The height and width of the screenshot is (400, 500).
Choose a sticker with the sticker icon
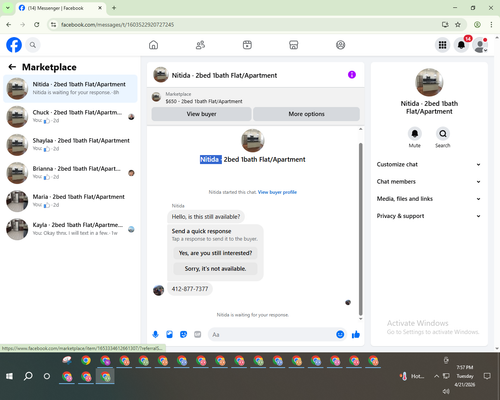tap(183, 334)
